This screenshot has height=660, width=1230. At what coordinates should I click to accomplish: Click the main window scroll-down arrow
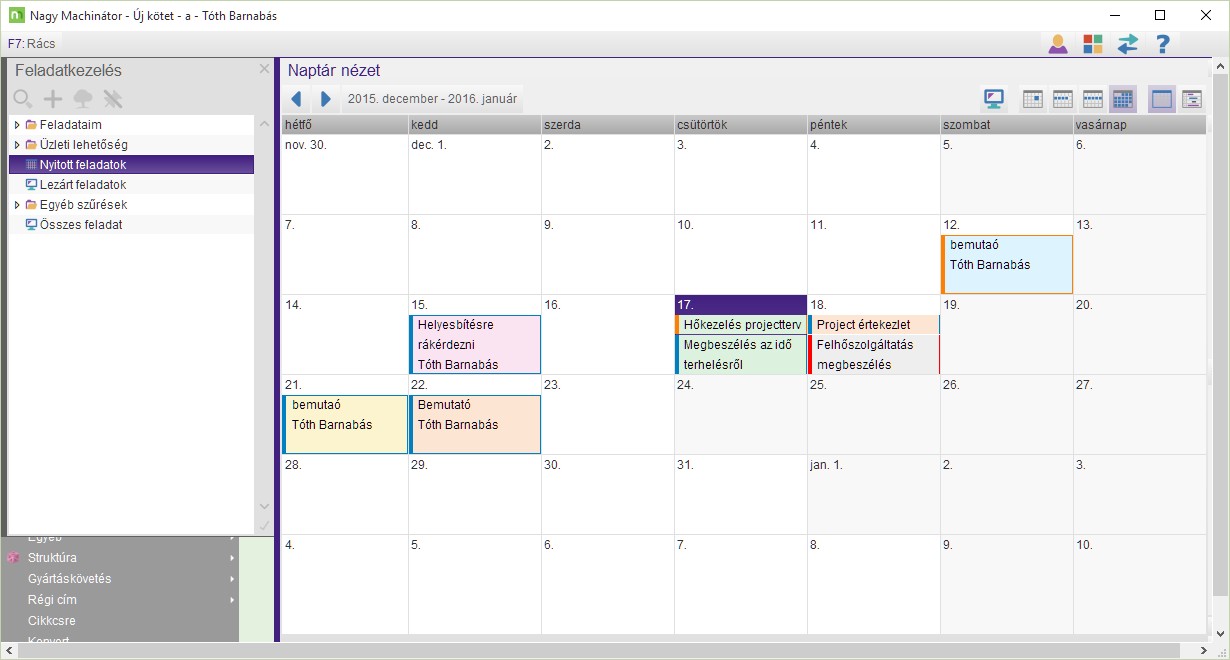click(x=1220, y=634)
